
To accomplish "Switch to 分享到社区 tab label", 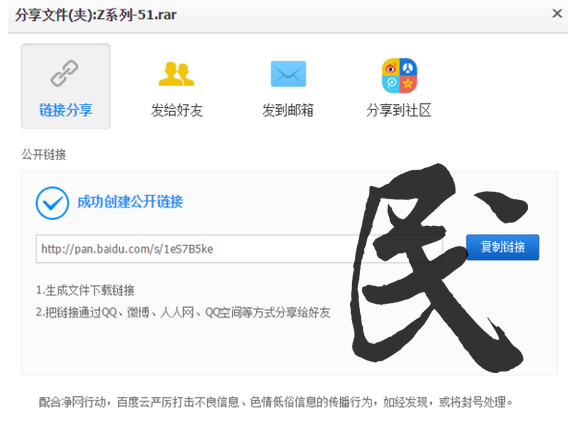I will (x=399, y=110).
